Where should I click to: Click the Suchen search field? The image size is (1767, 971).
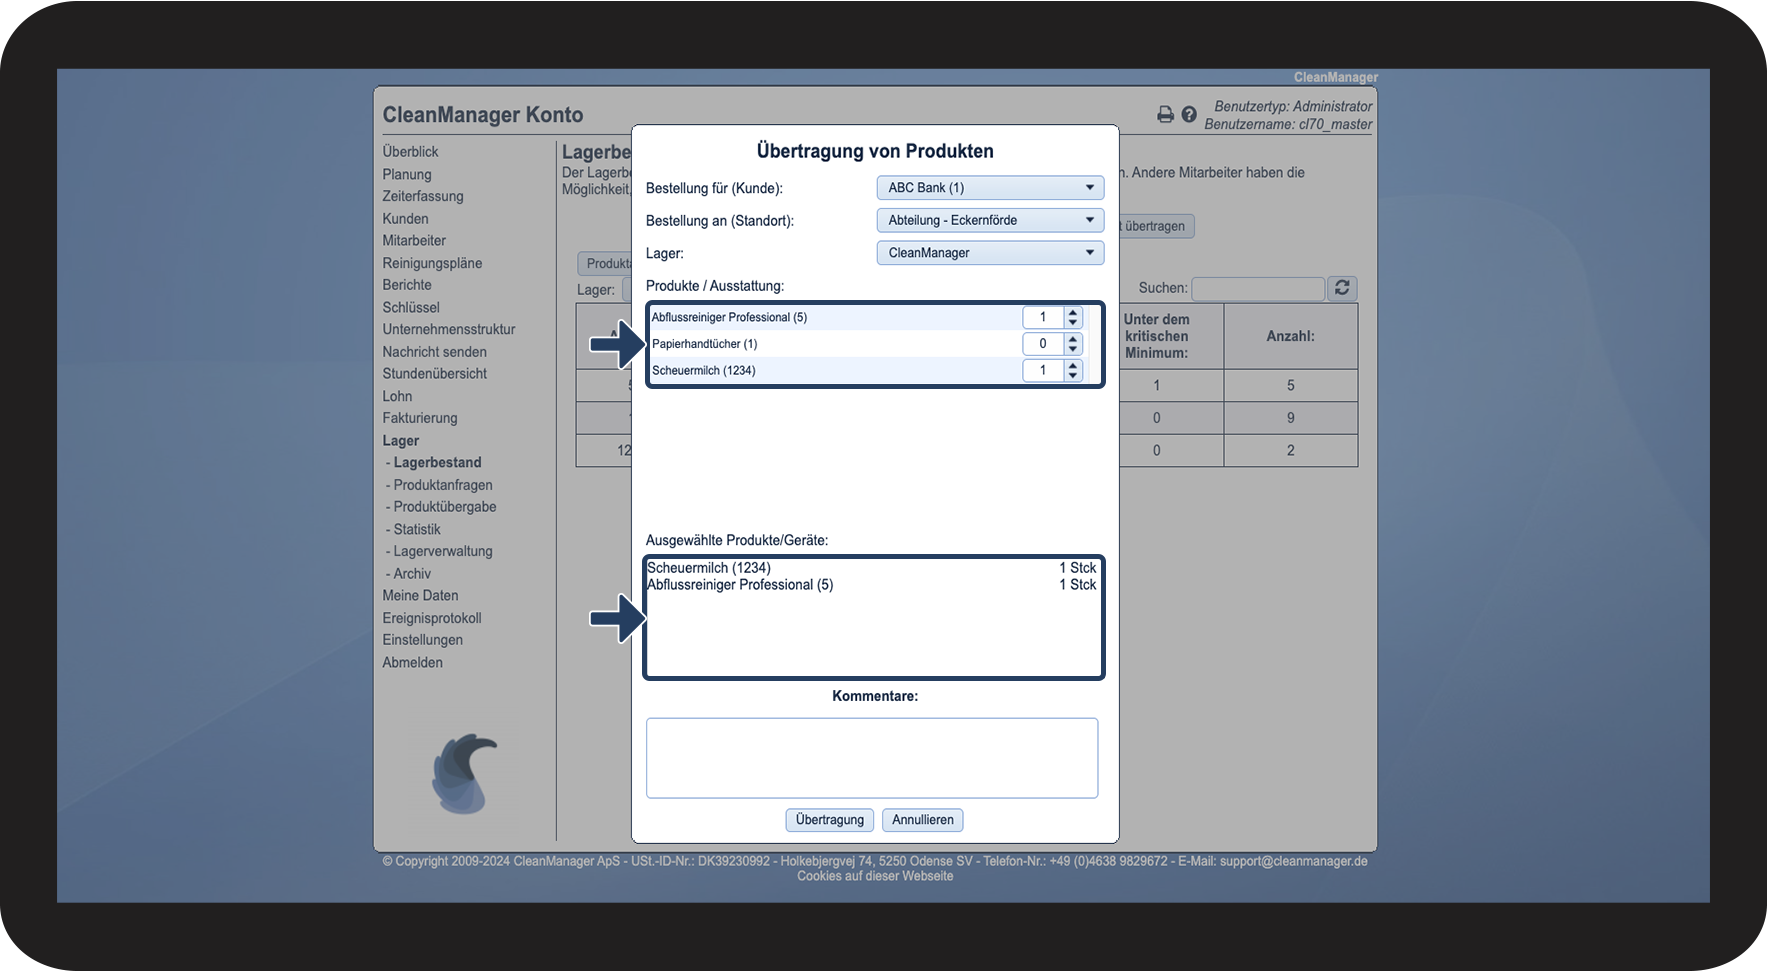[1258, 289]
